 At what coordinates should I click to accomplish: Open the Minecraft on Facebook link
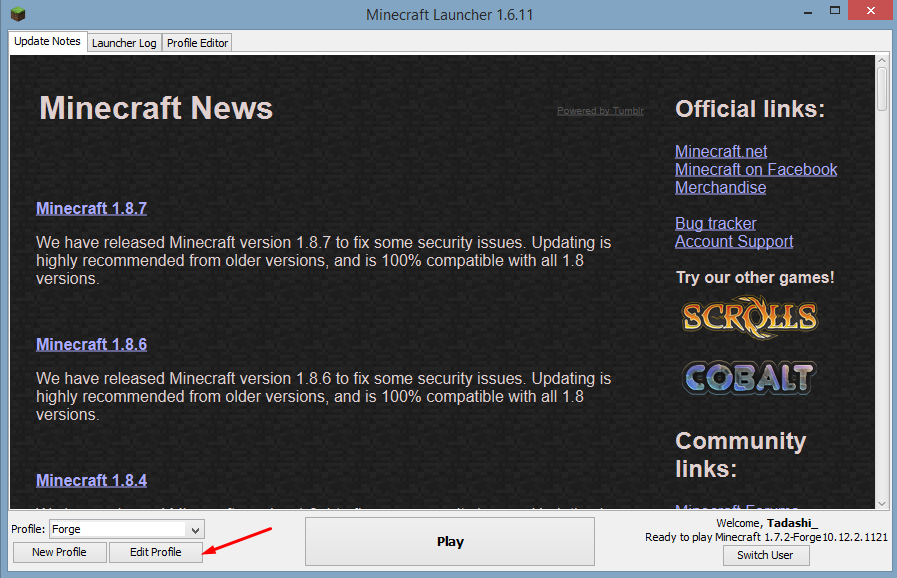[756, 169]
